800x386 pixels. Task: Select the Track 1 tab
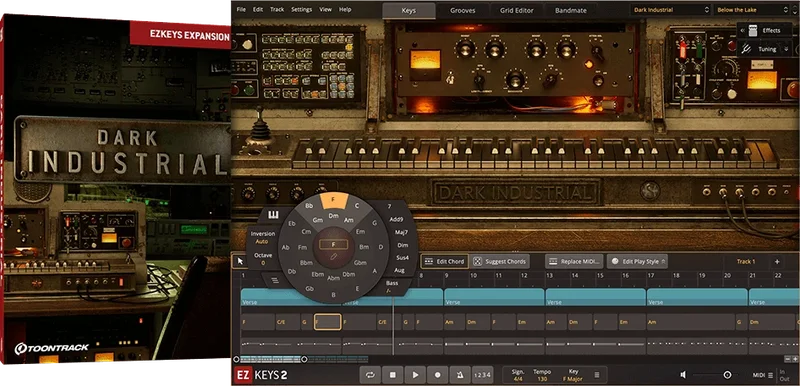(745, 262)
